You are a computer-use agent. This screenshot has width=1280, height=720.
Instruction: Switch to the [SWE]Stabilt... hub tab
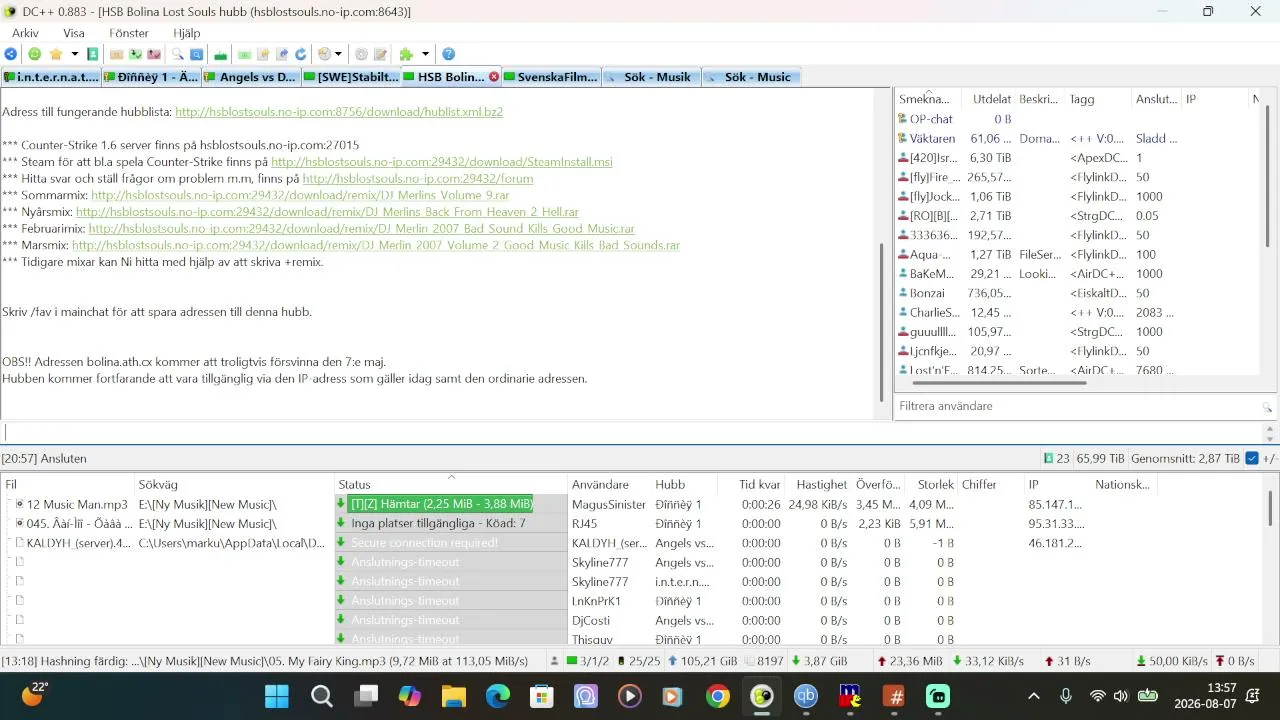(351, 77)
